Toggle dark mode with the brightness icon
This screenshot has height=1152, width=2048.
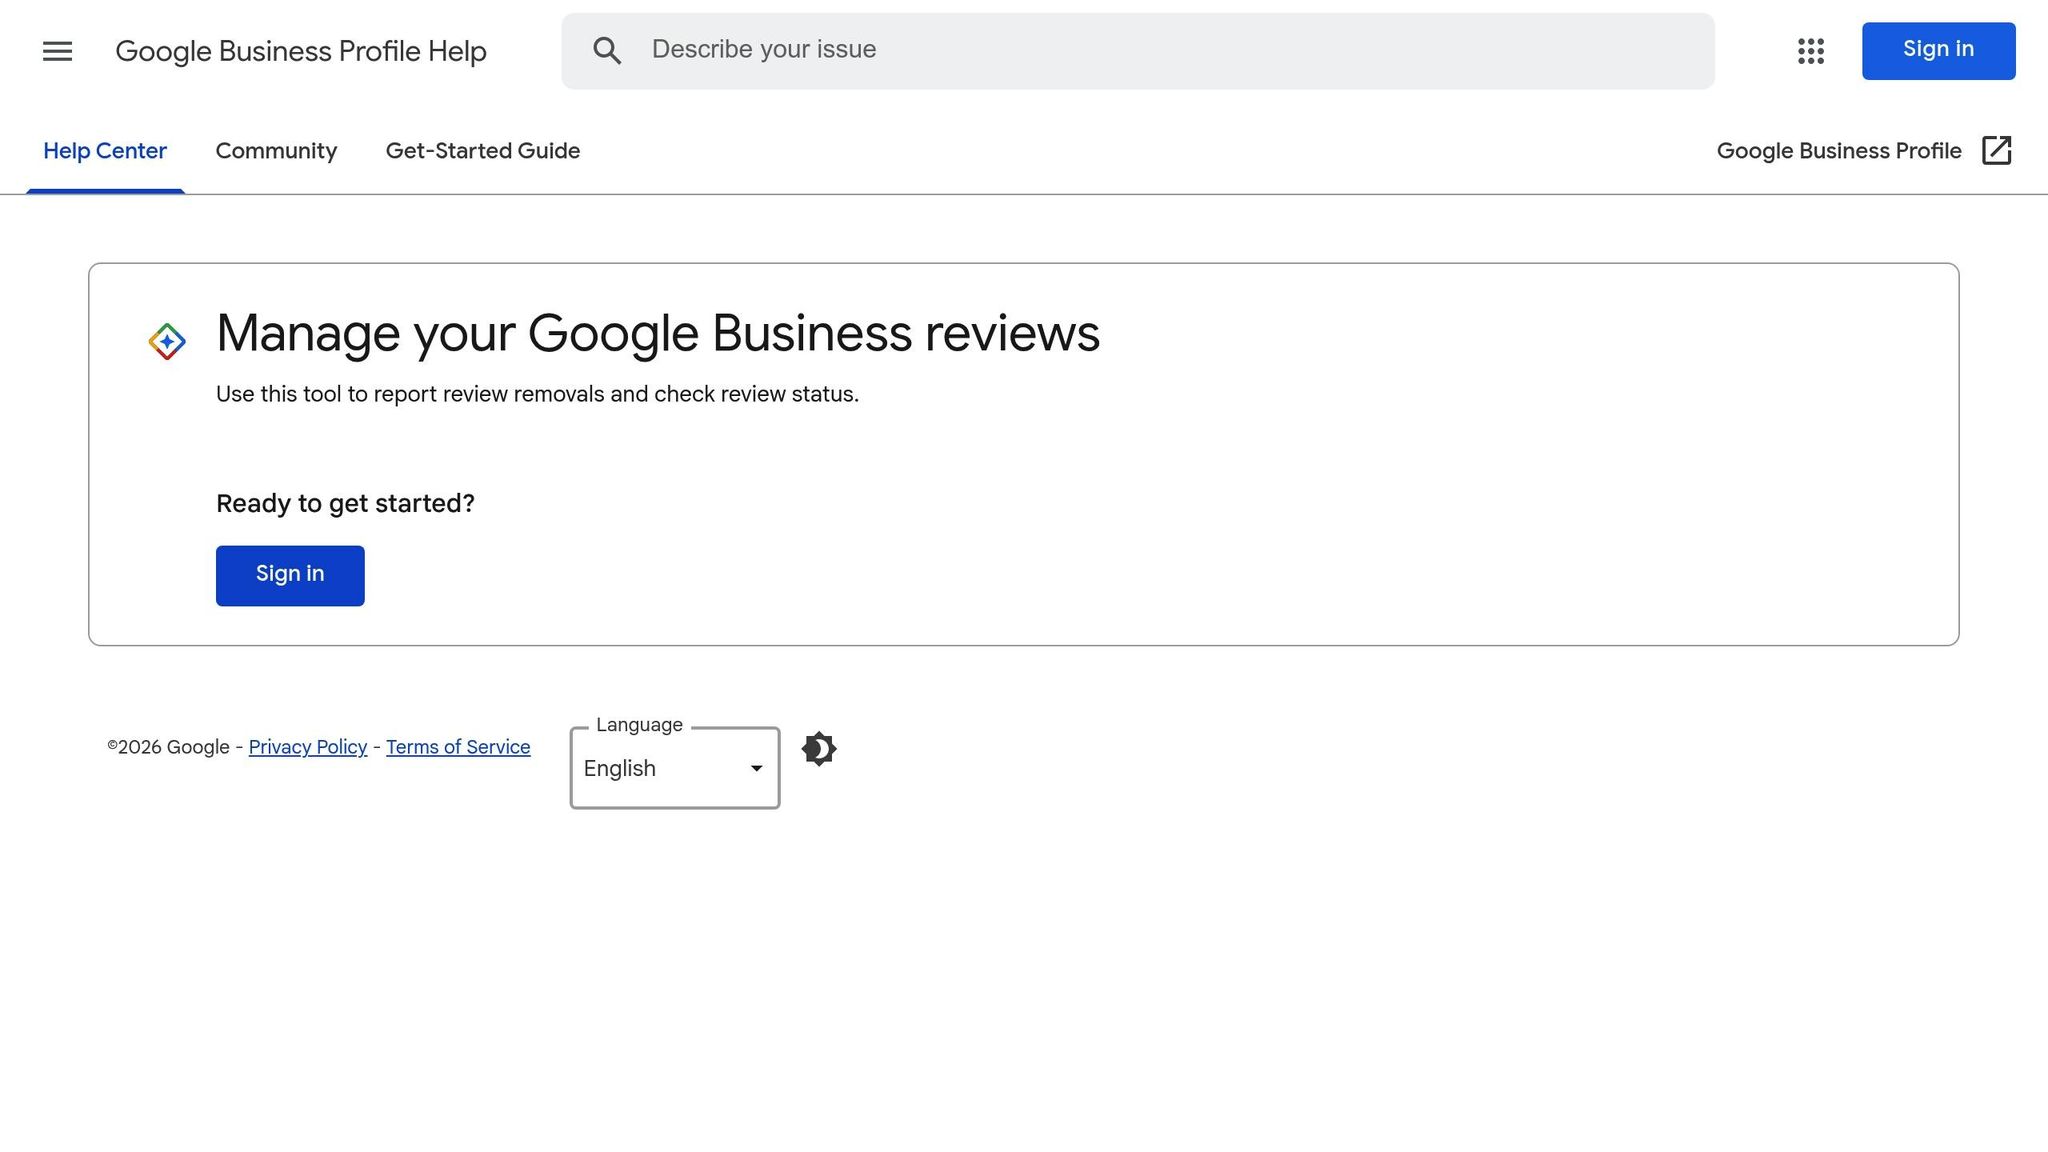click(818, 748)
